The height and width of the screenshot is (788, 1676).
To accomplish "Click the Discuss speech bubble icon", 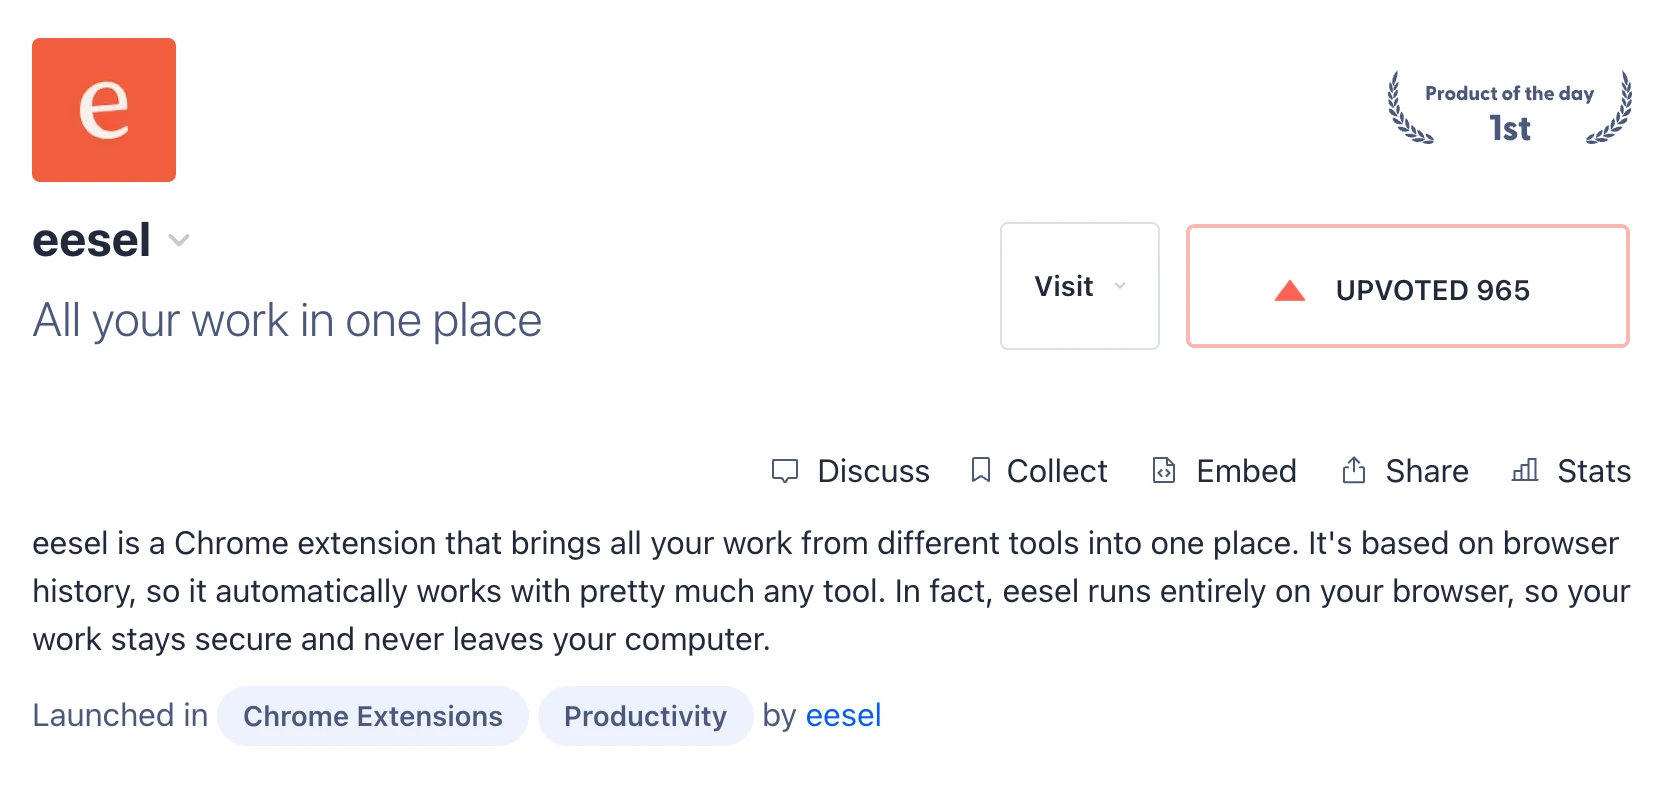I will click(785, 471).
